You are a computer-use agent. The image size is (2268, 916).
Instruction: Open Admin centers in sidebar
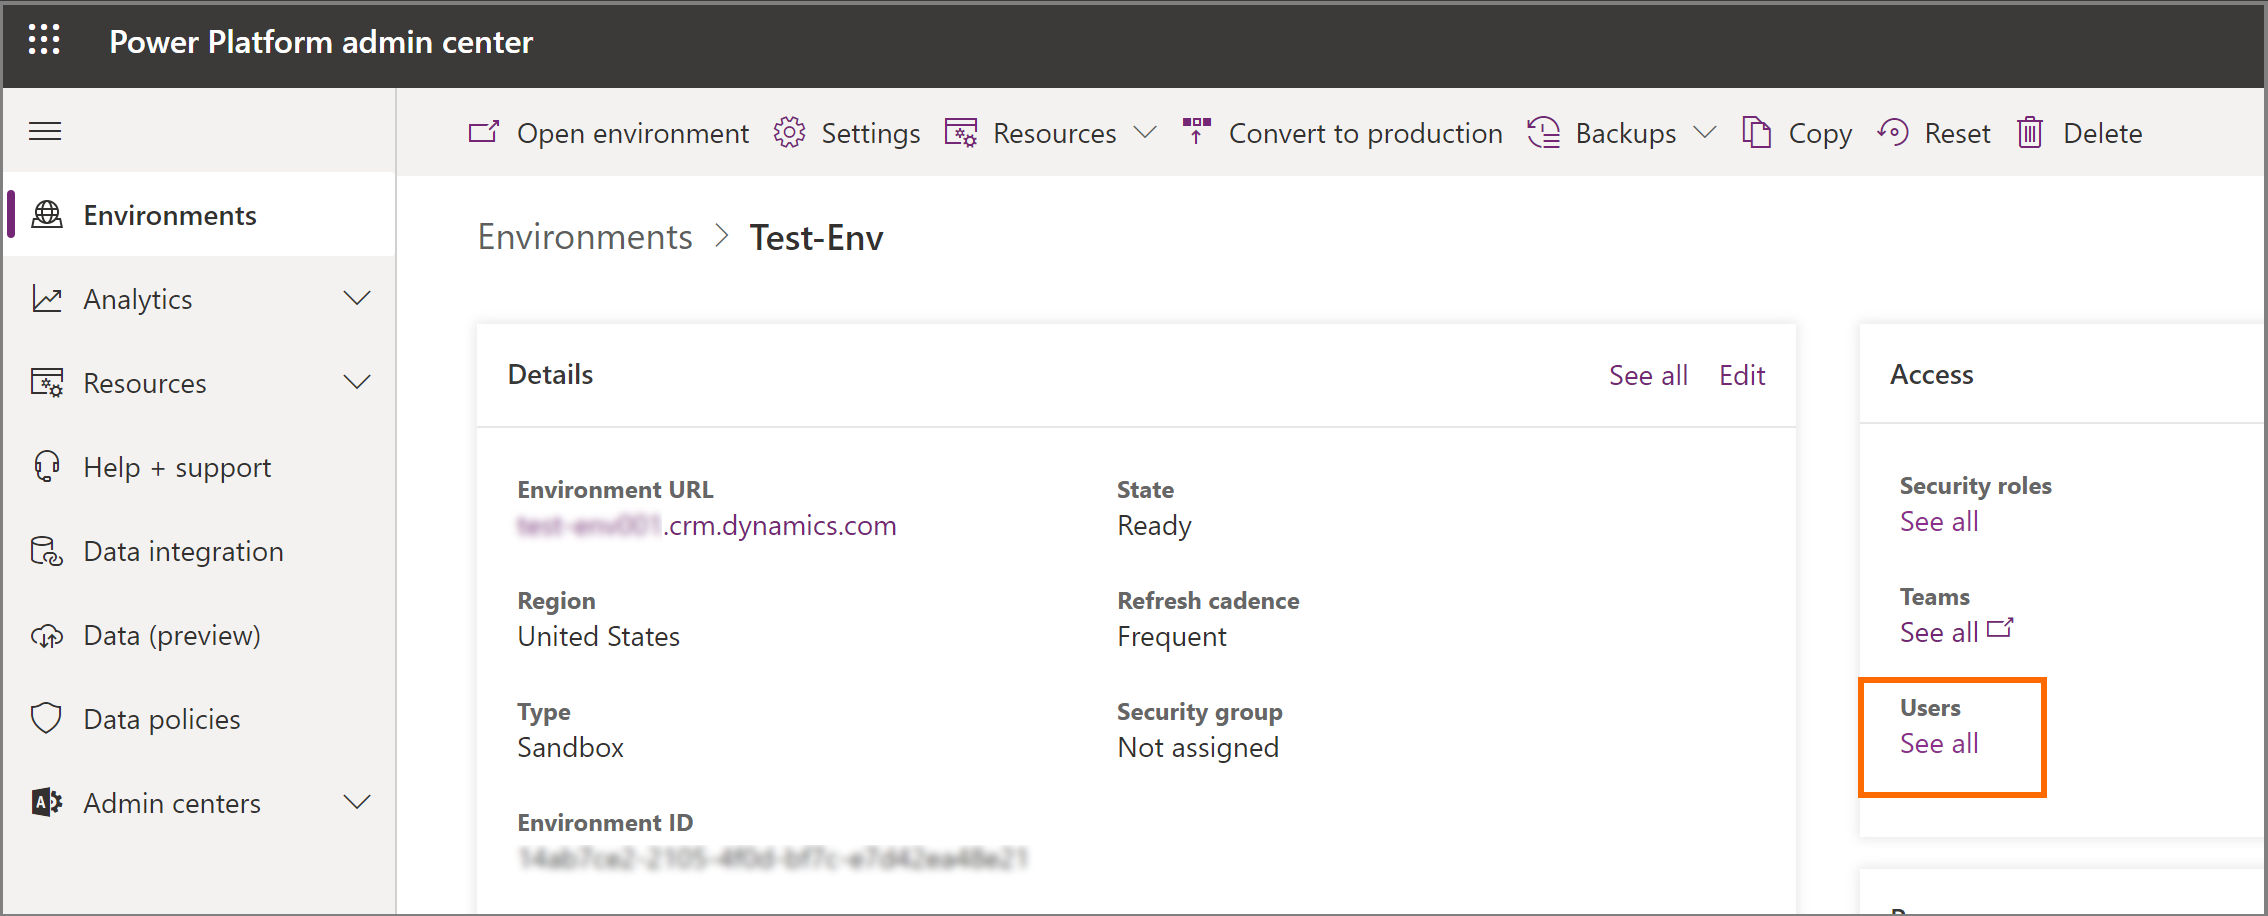pos(200,803)
